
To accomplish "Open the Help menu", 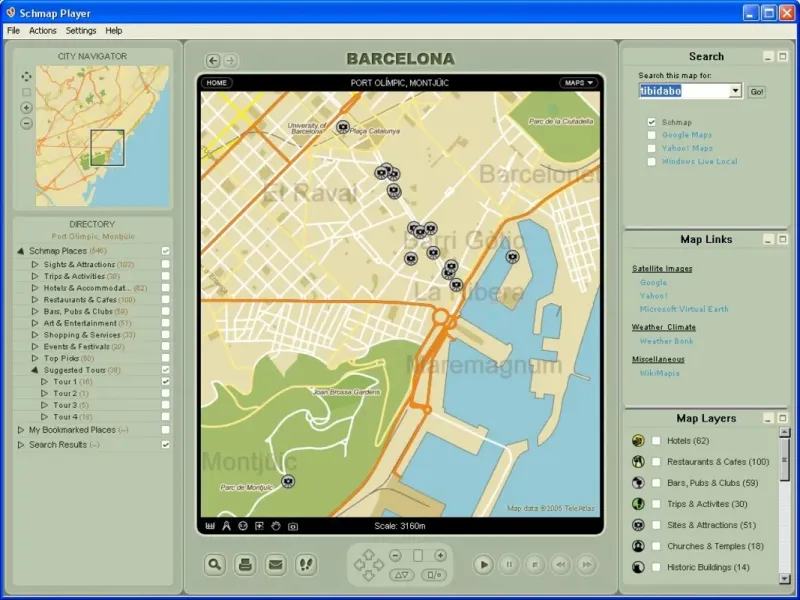I will tap(114, 31).
